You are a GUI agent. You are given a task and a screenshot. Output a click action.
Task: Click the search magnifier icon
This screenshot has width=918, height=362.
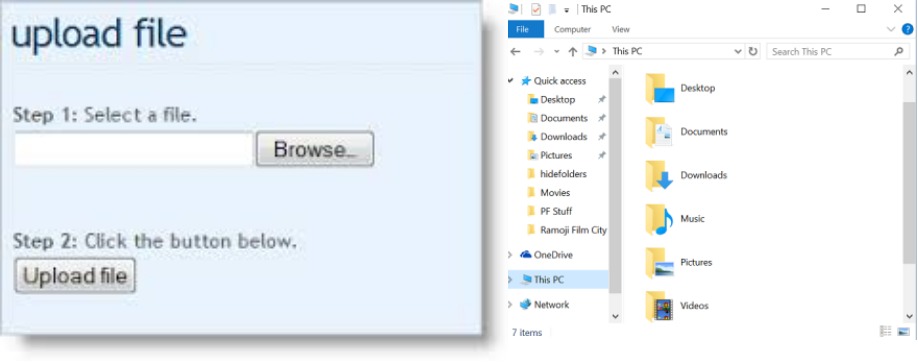(899, 52)
